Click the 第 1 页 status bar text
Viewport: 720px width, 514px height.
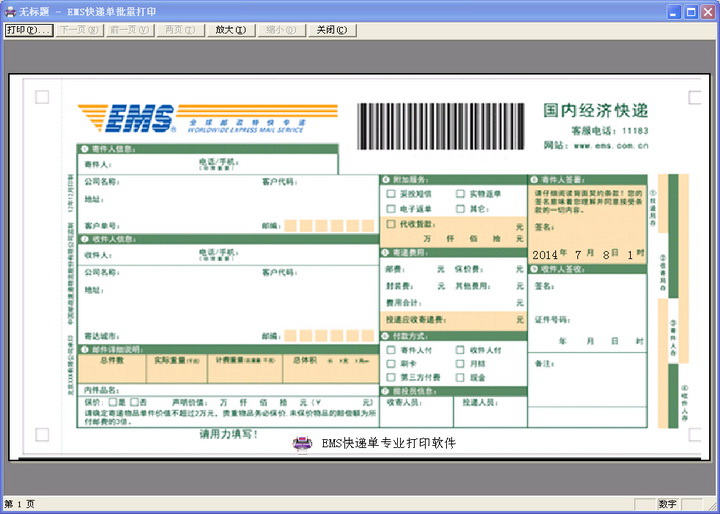click(x=19, y=504)
